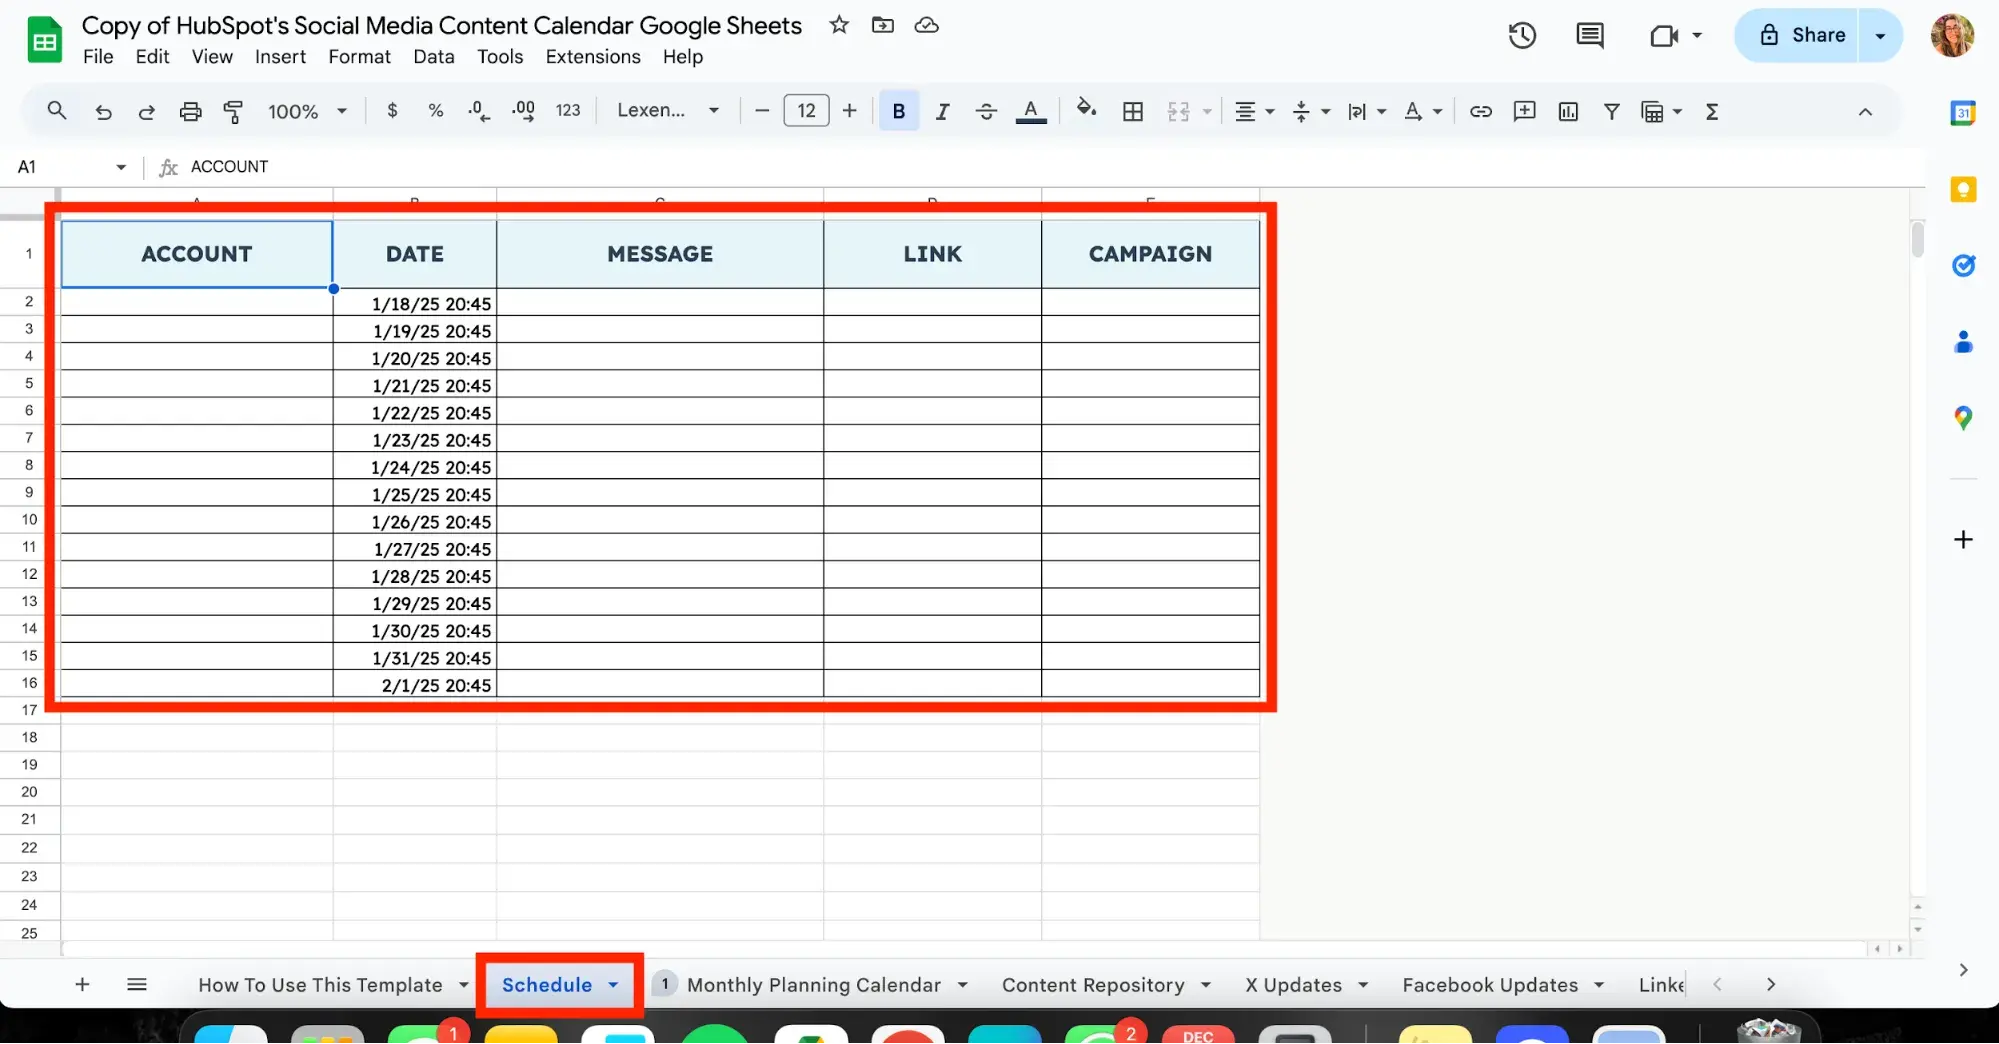Open the Google Calendar side panel
Screen dimensions: 1999x1044
pos(1963,113)
